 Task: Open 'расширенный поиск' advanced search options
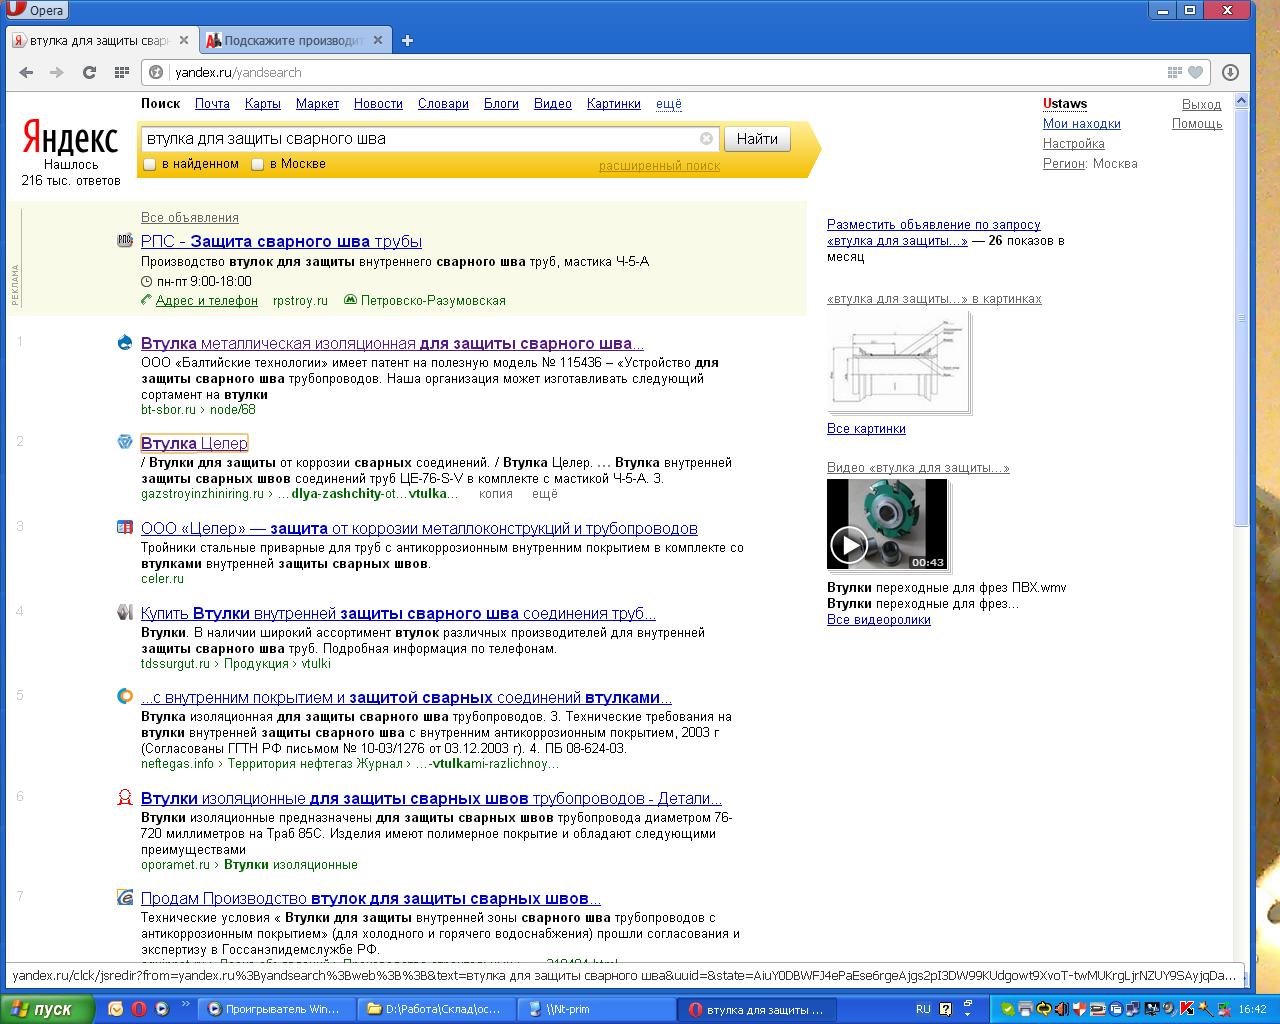pos(659,166)
